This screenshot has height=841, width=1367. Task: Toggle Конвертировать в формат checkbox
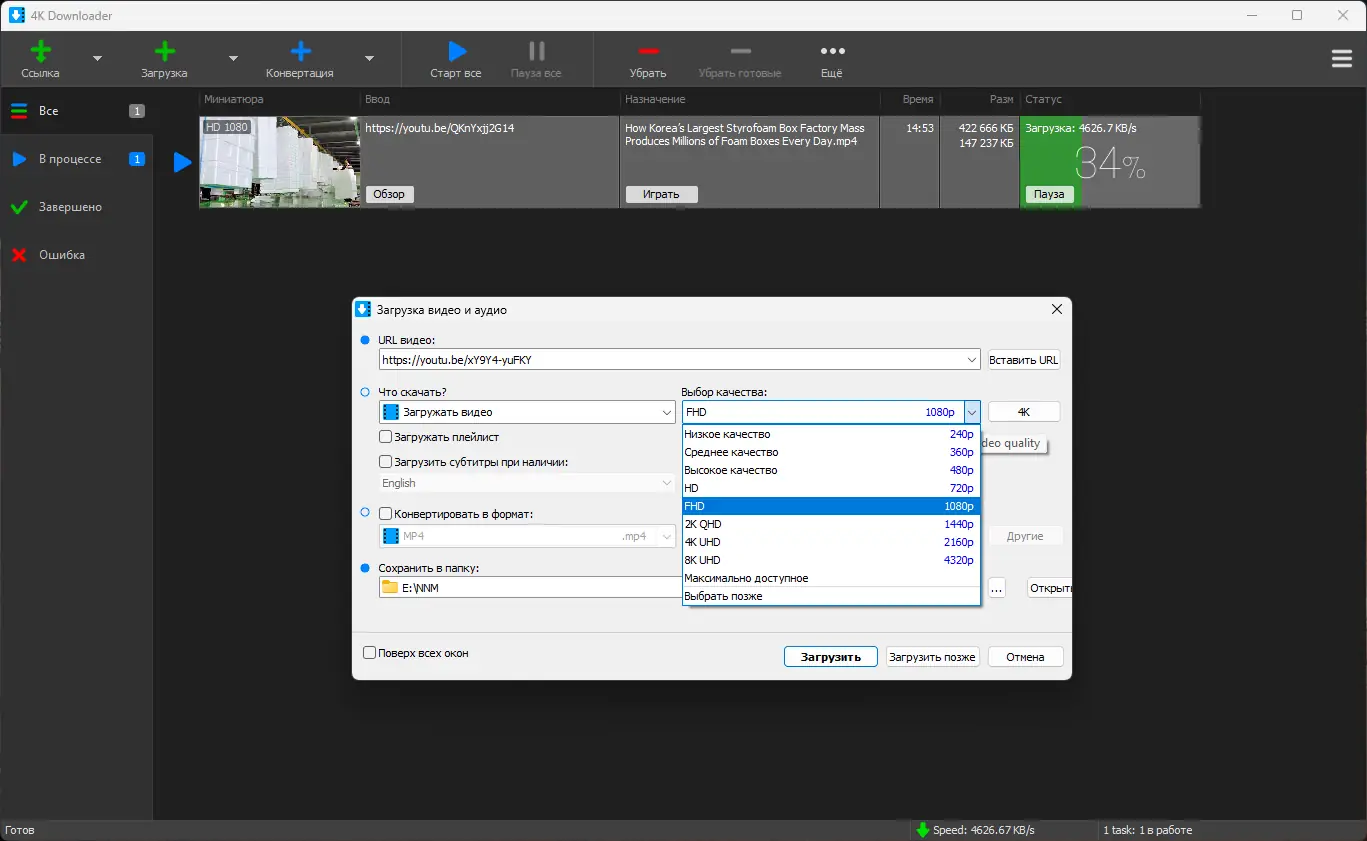pos(386,514)
